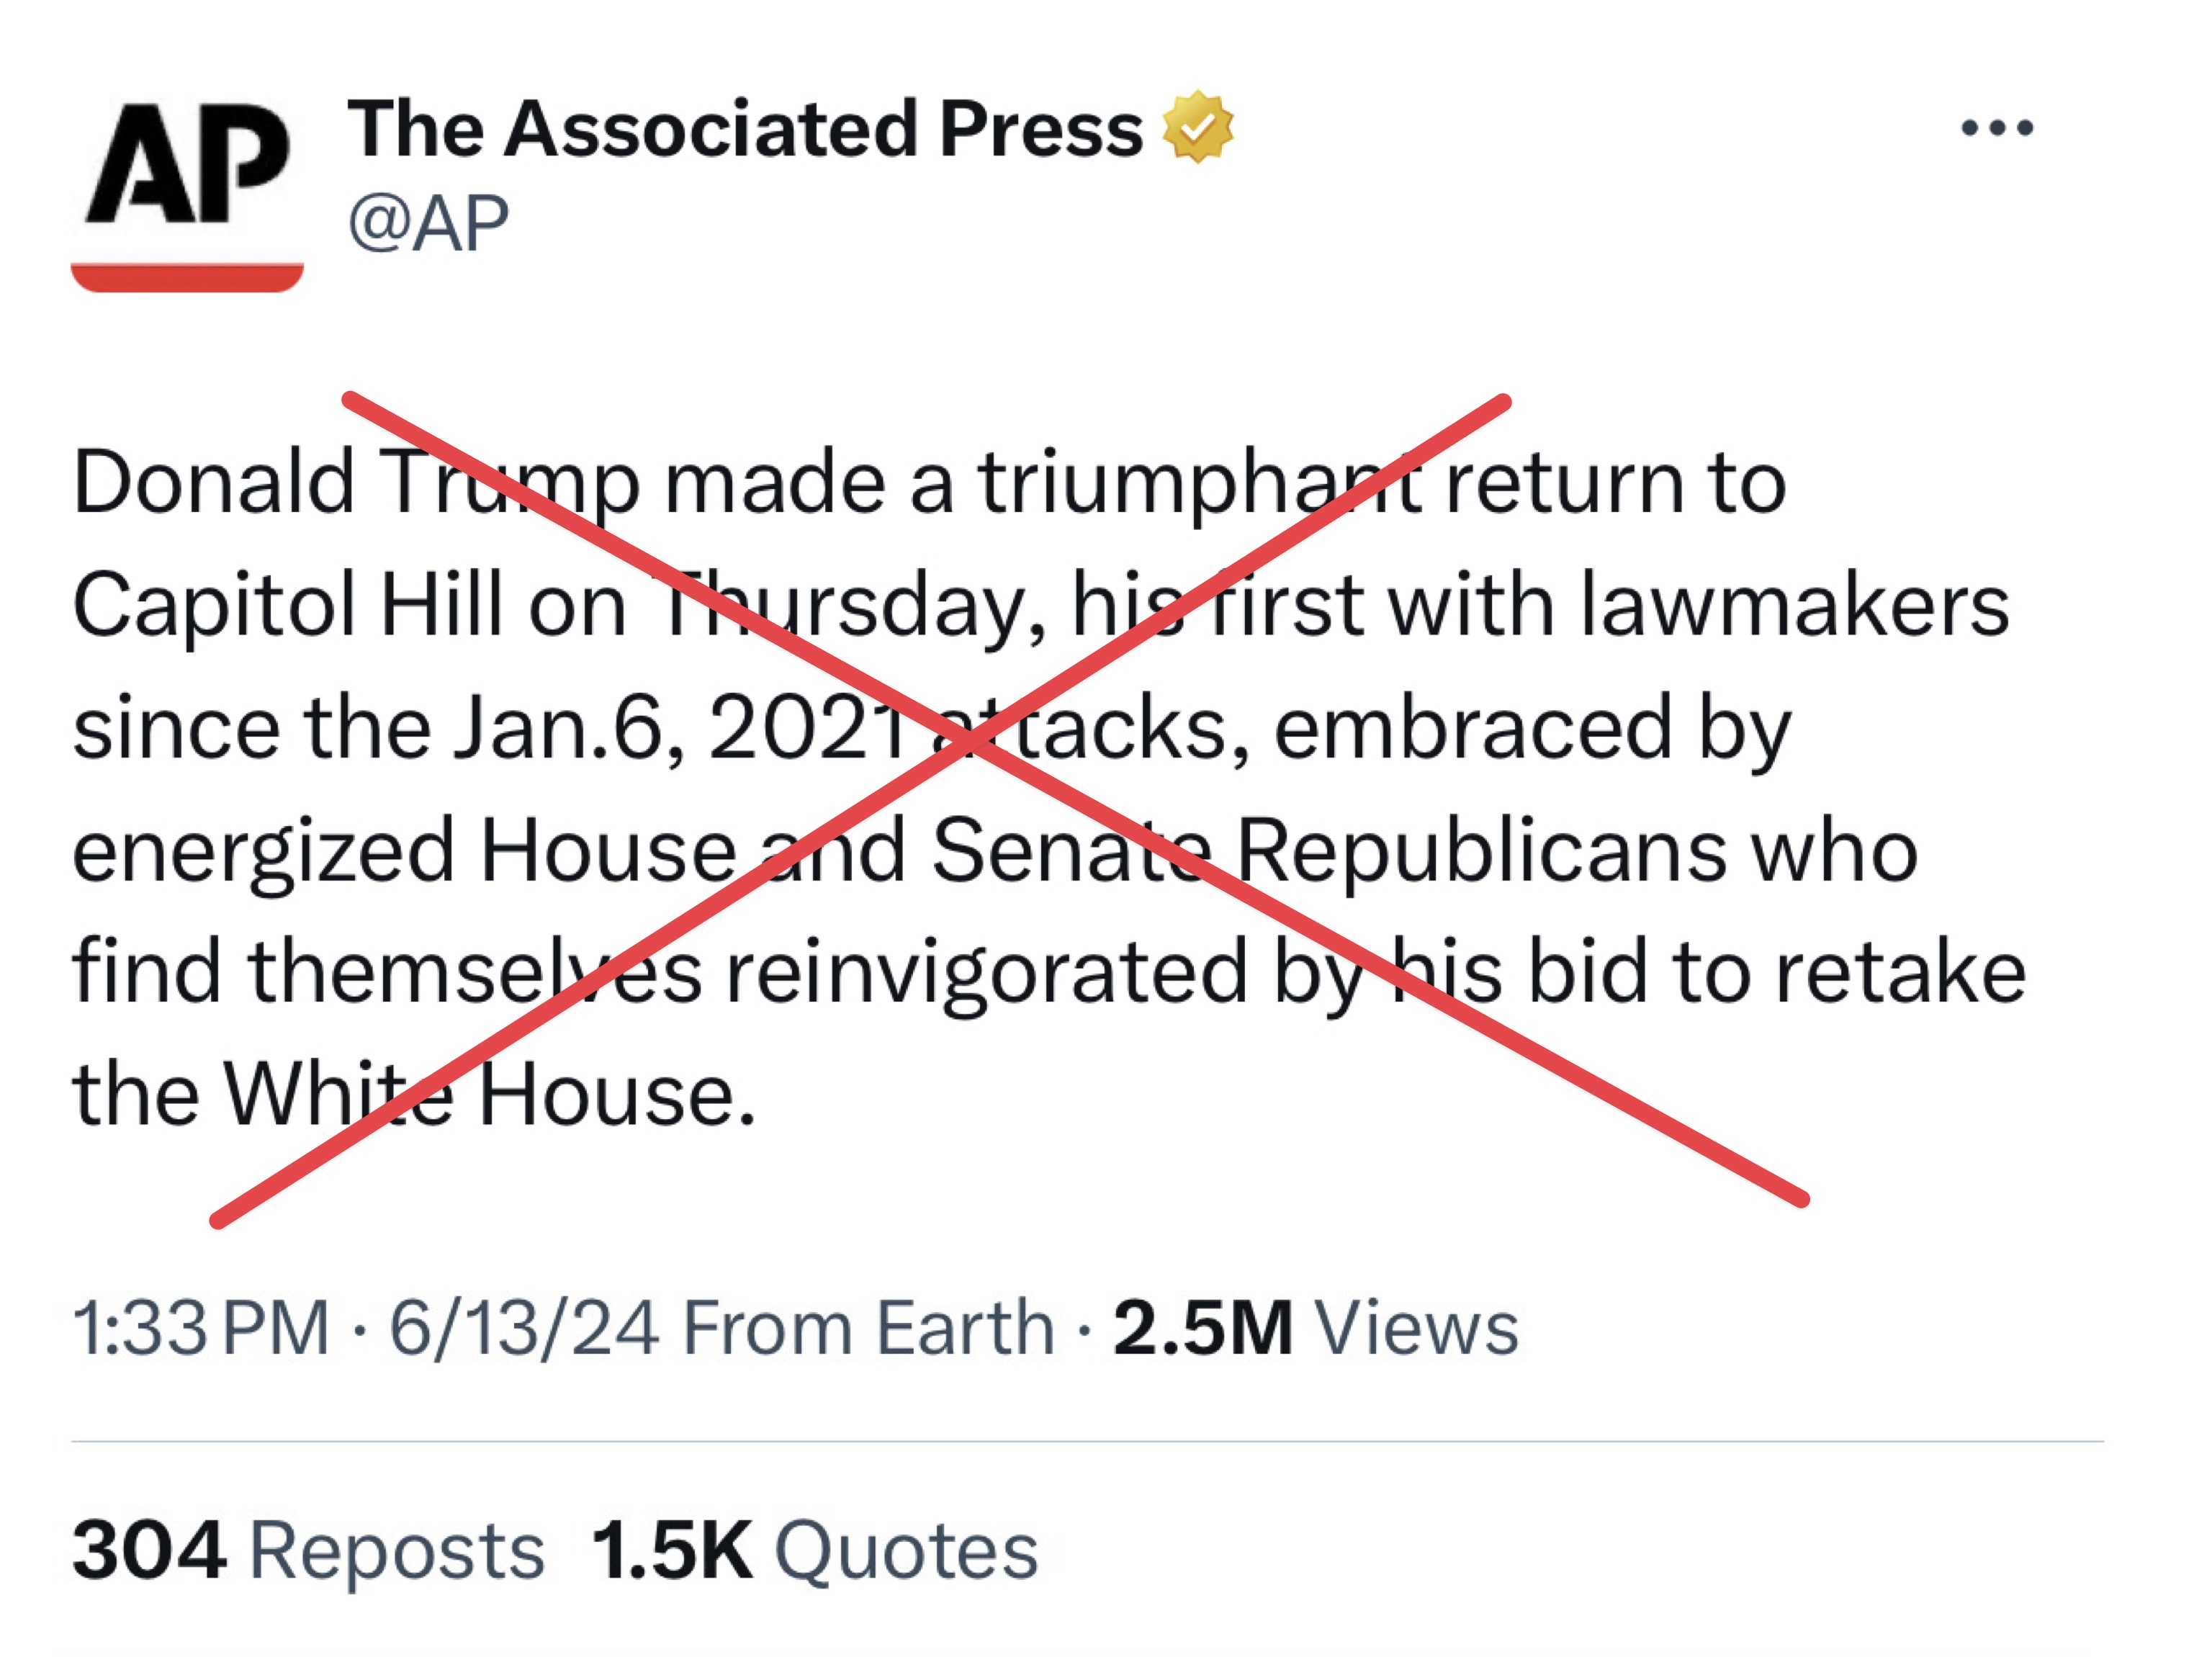Click the gold verified checkmark badge

click(x=1197, y=127)
